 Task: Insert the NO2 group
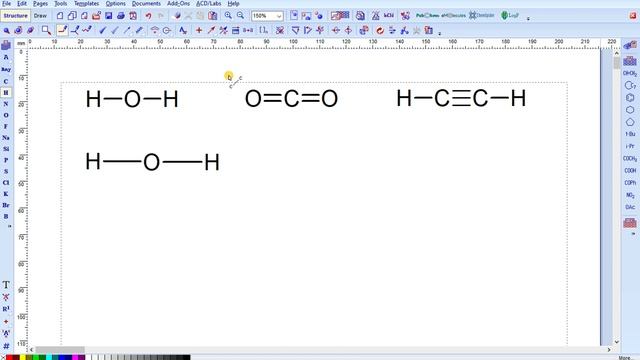pos(630,195)
